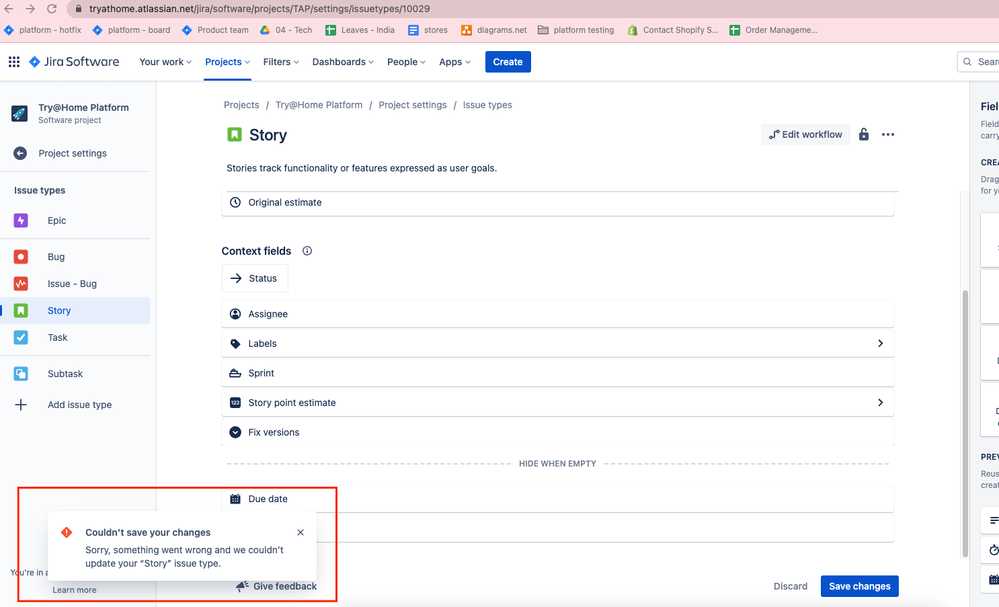Viewport: 999px width, 607px height.
Task: Click the Labels tag icon
Action: point(235,343)
